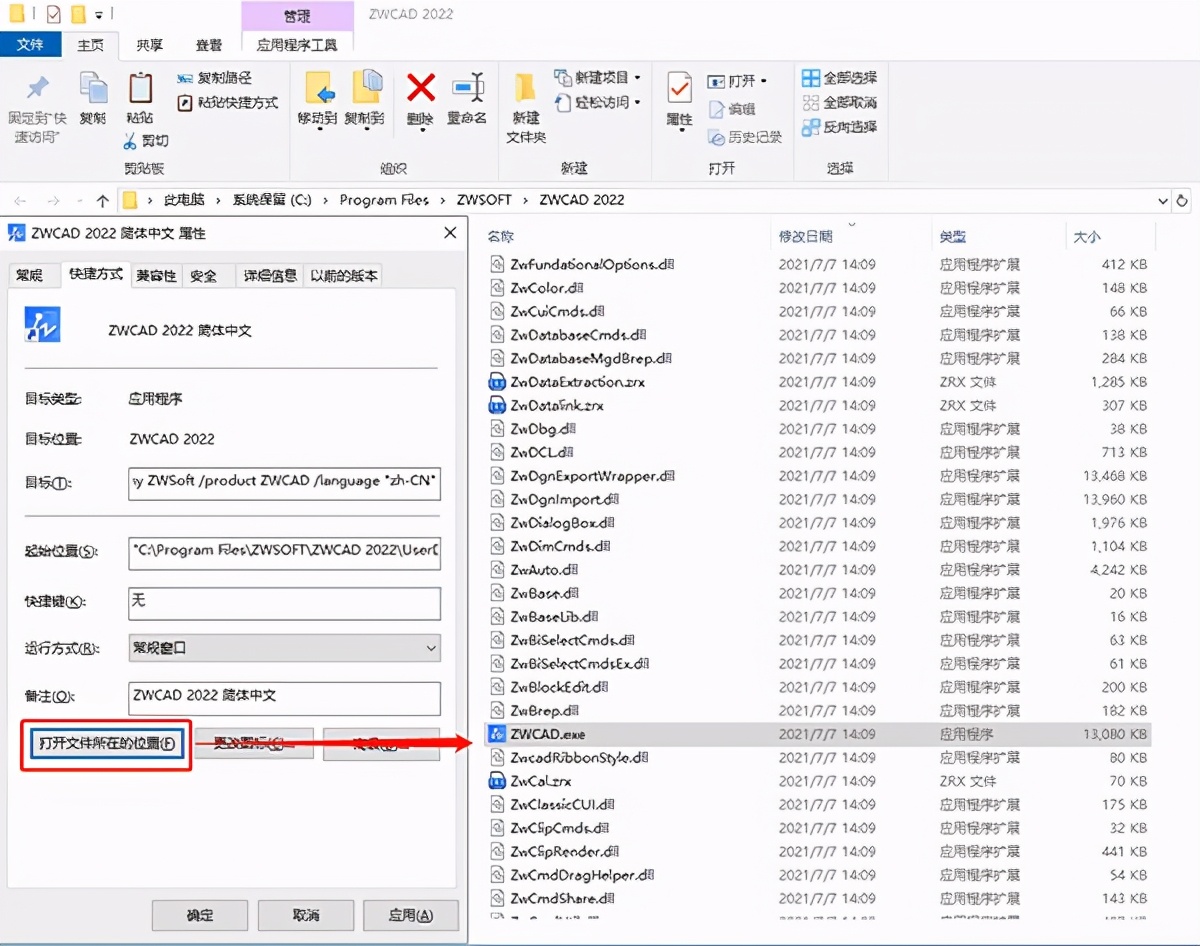Open the 安全 tab in the Properties dialog
This screenshot has height=946, width=1200.
204,275
